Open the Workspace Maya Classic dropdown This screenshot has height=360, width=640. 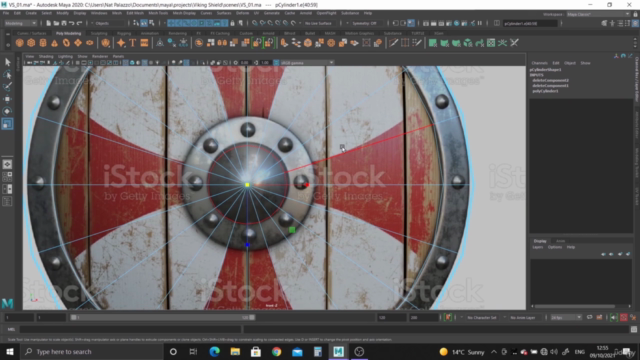click(x=598, y=14)
